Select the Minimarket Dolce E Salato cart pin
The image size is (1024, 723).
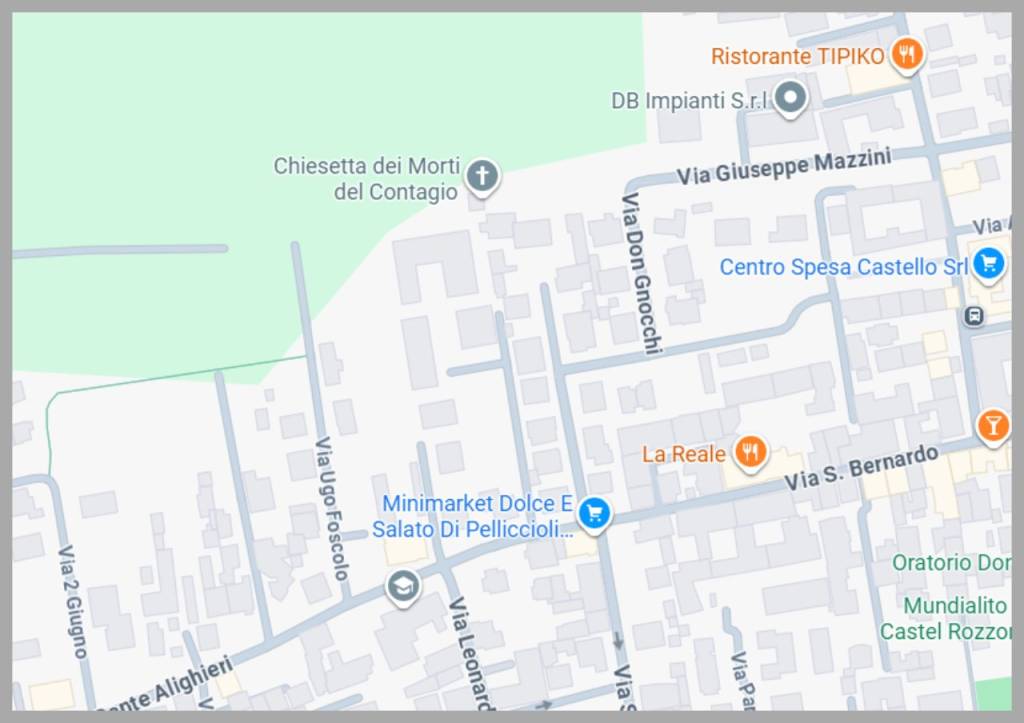click(x=594, y=514)
